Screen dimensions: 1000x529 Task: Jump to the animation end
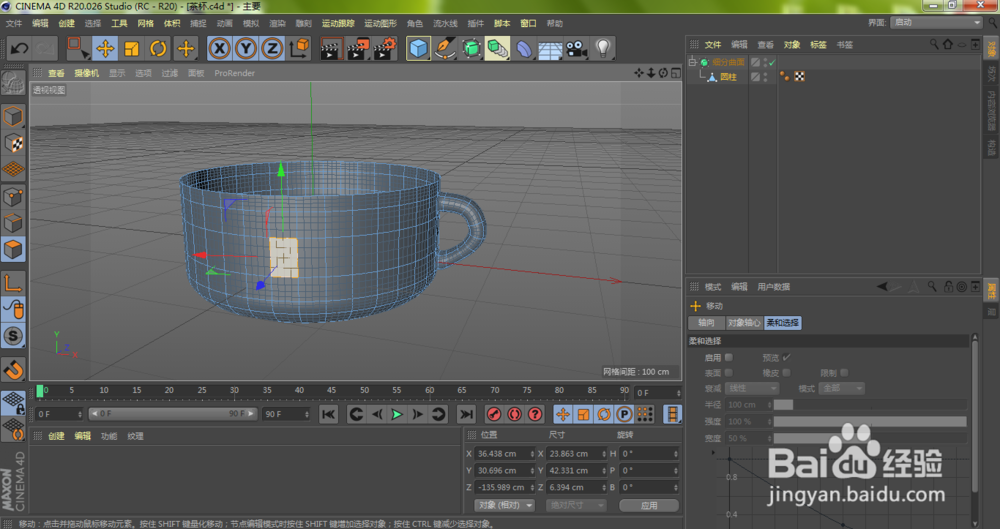[x=466, y=414]
